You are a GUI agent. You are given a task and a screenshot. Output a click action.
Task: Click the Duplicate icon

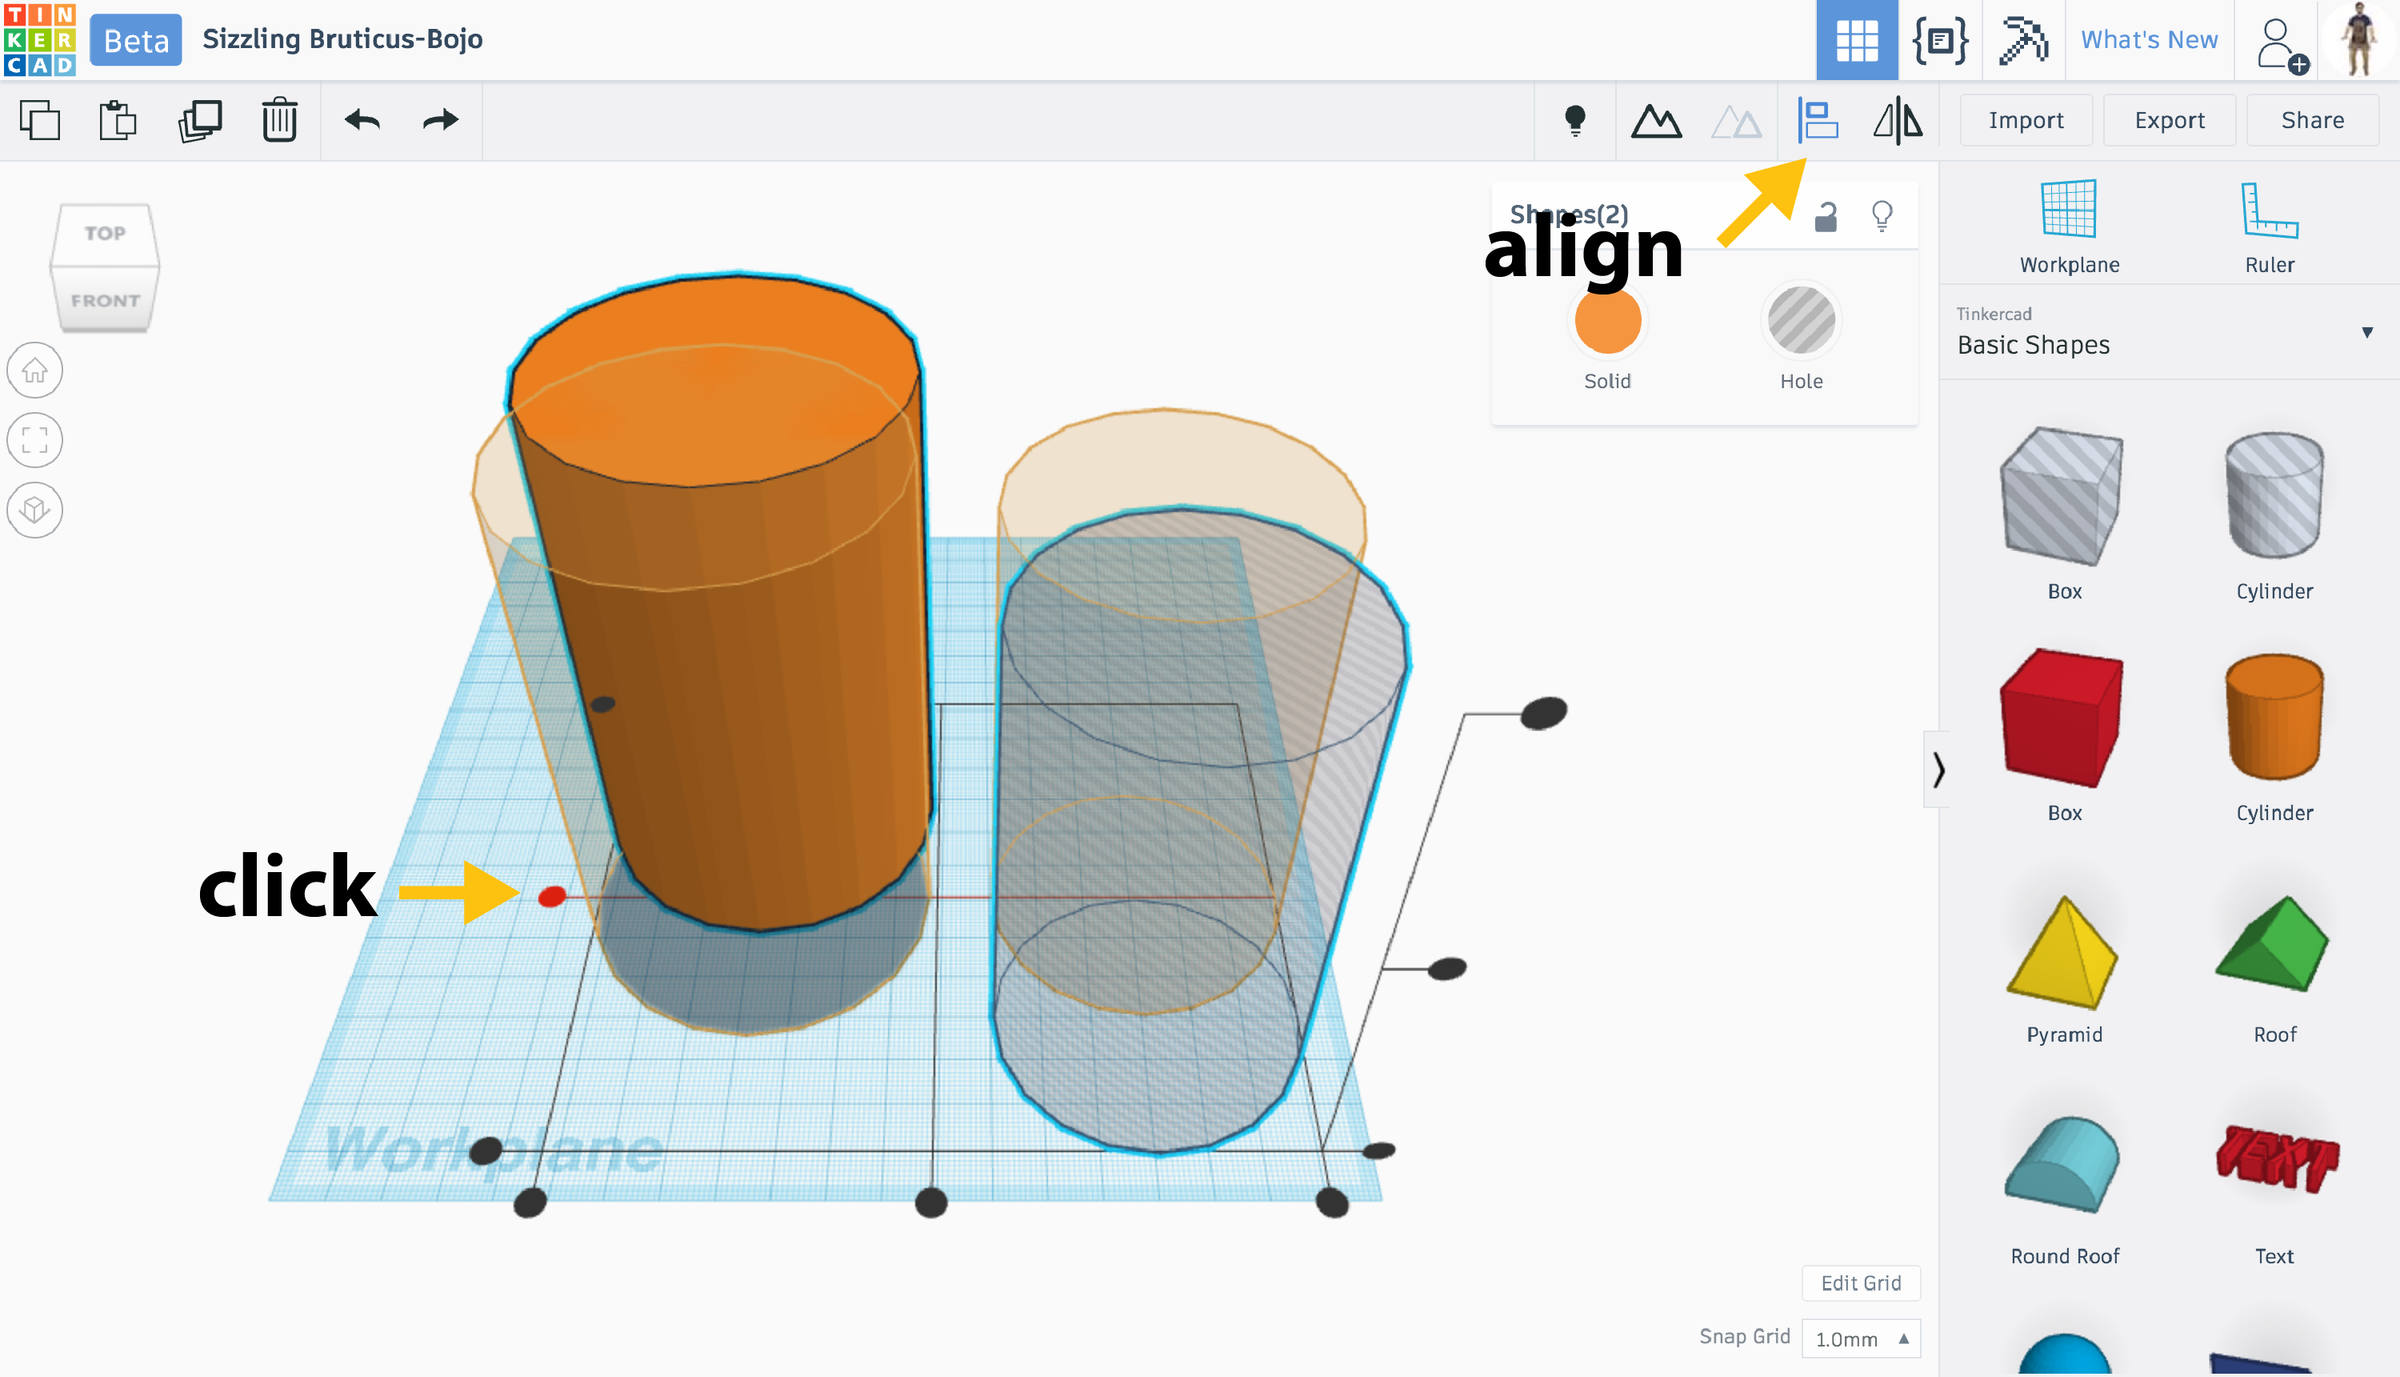pos(200,121)
